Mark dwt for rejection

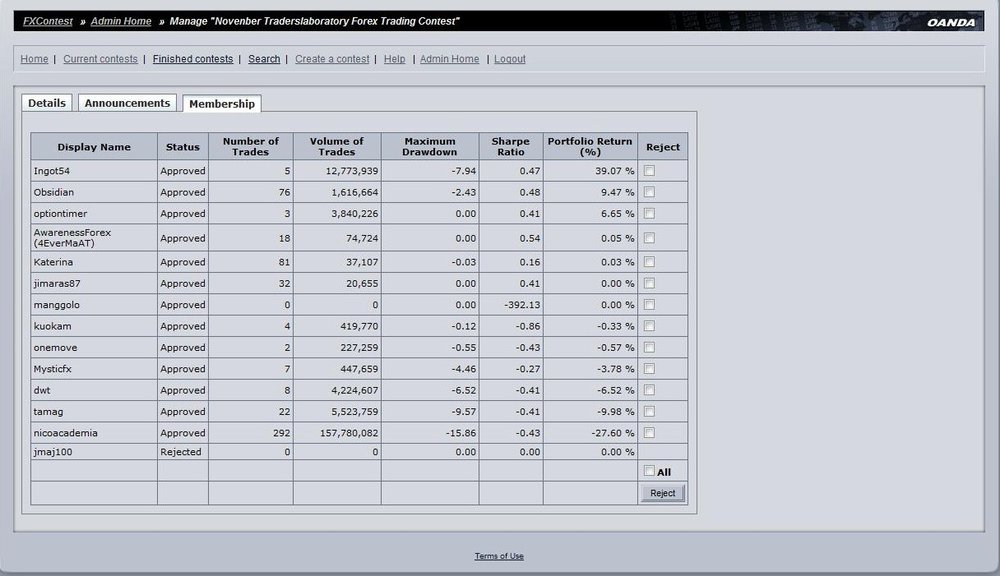tap(649, 390)
